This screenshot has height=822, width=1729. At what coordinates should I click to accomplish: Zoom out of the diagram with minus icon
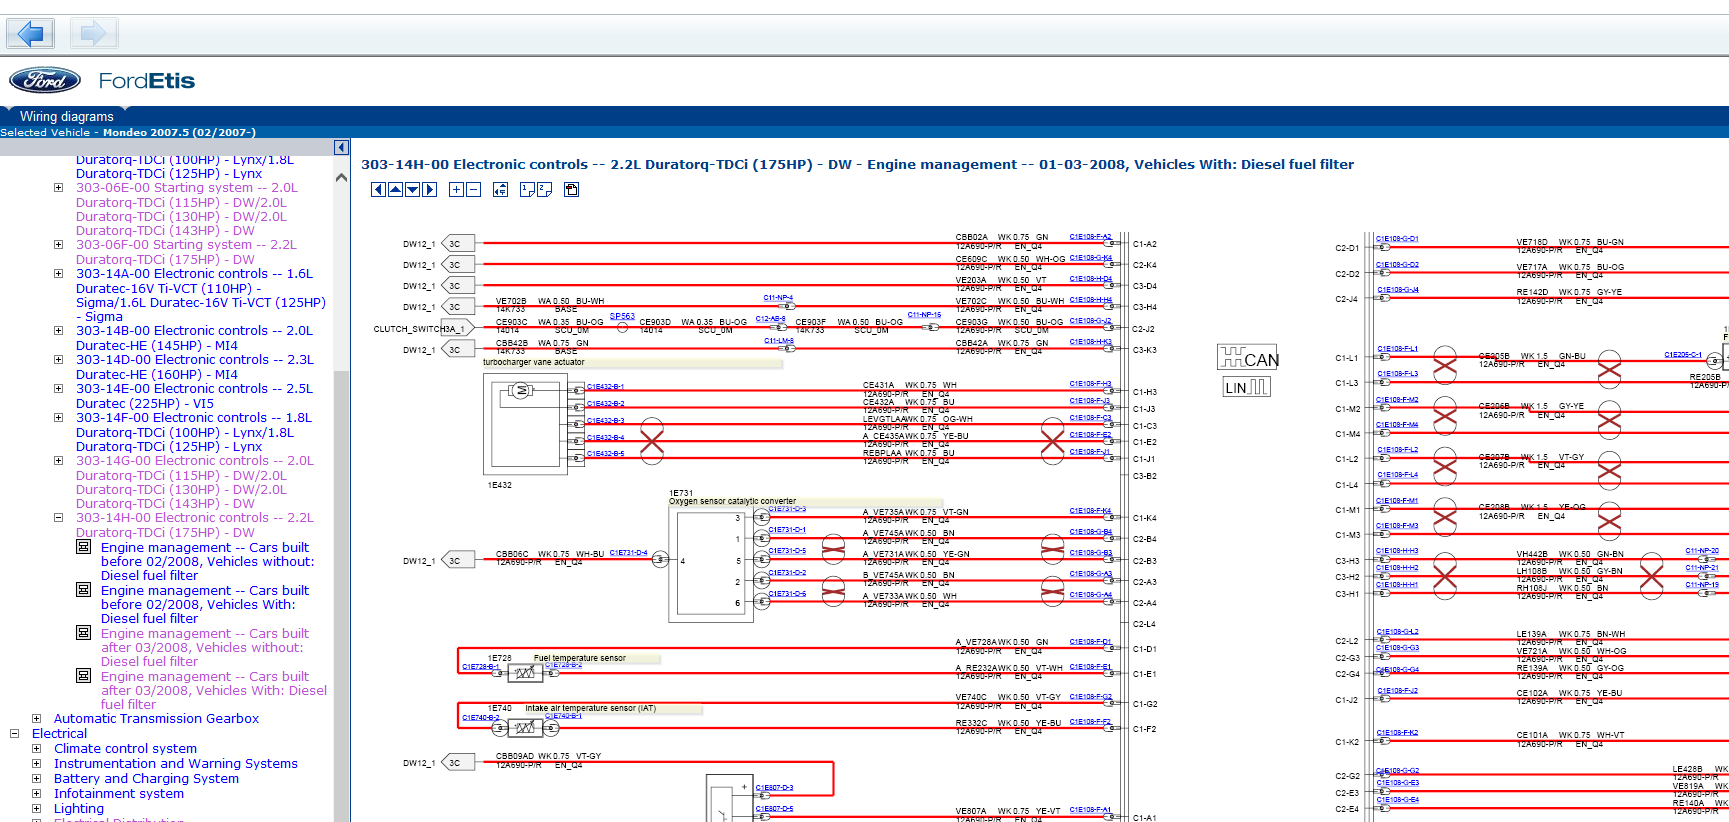pos(473,190)
